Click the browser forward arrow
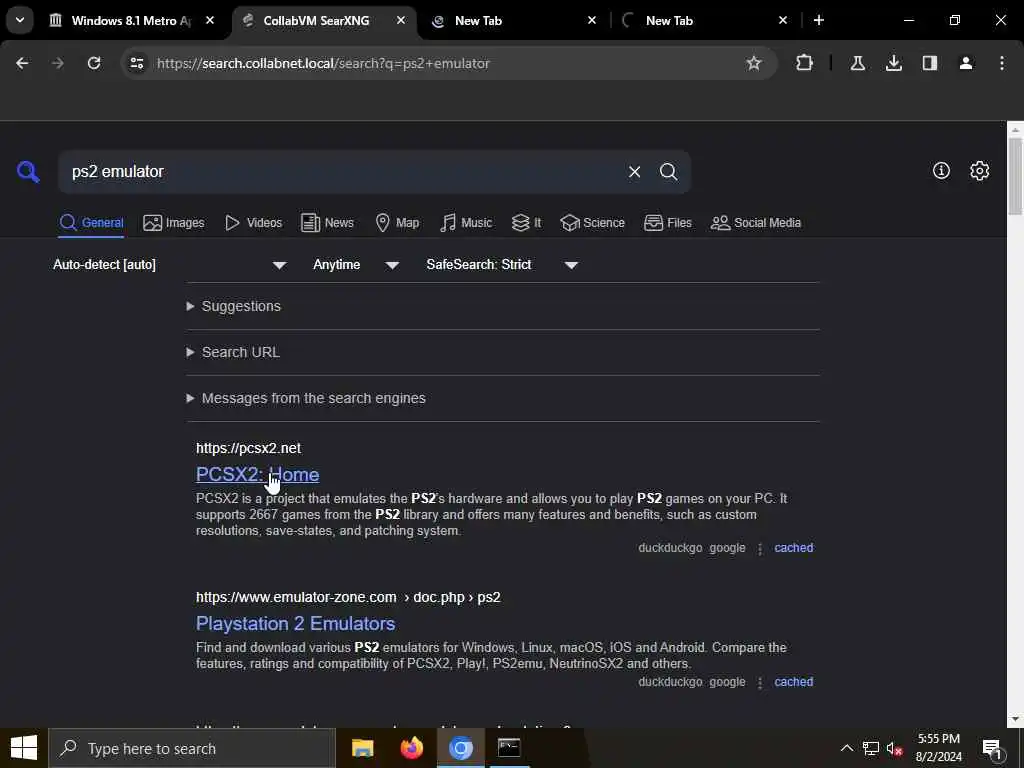This screenshot has width=1024, height=768. click(58, 63)
